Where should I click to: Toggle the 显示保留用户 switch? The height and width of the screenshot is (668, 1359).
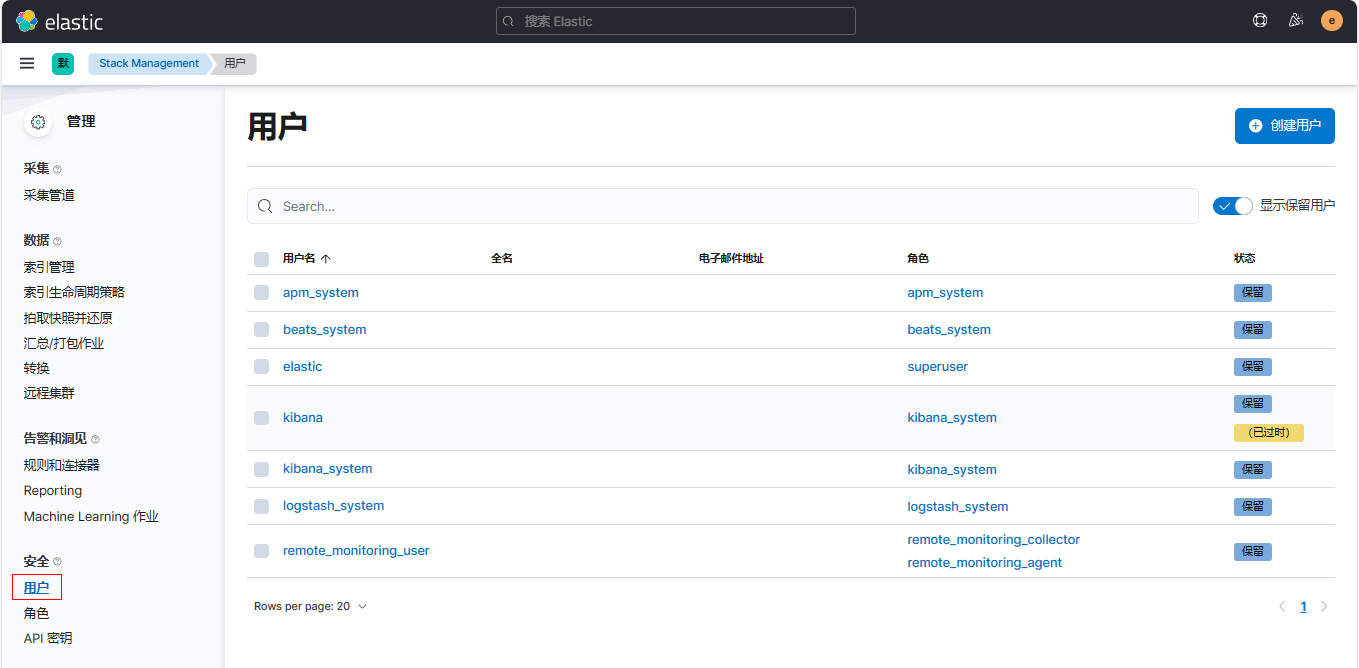[x=1232, y=206]
